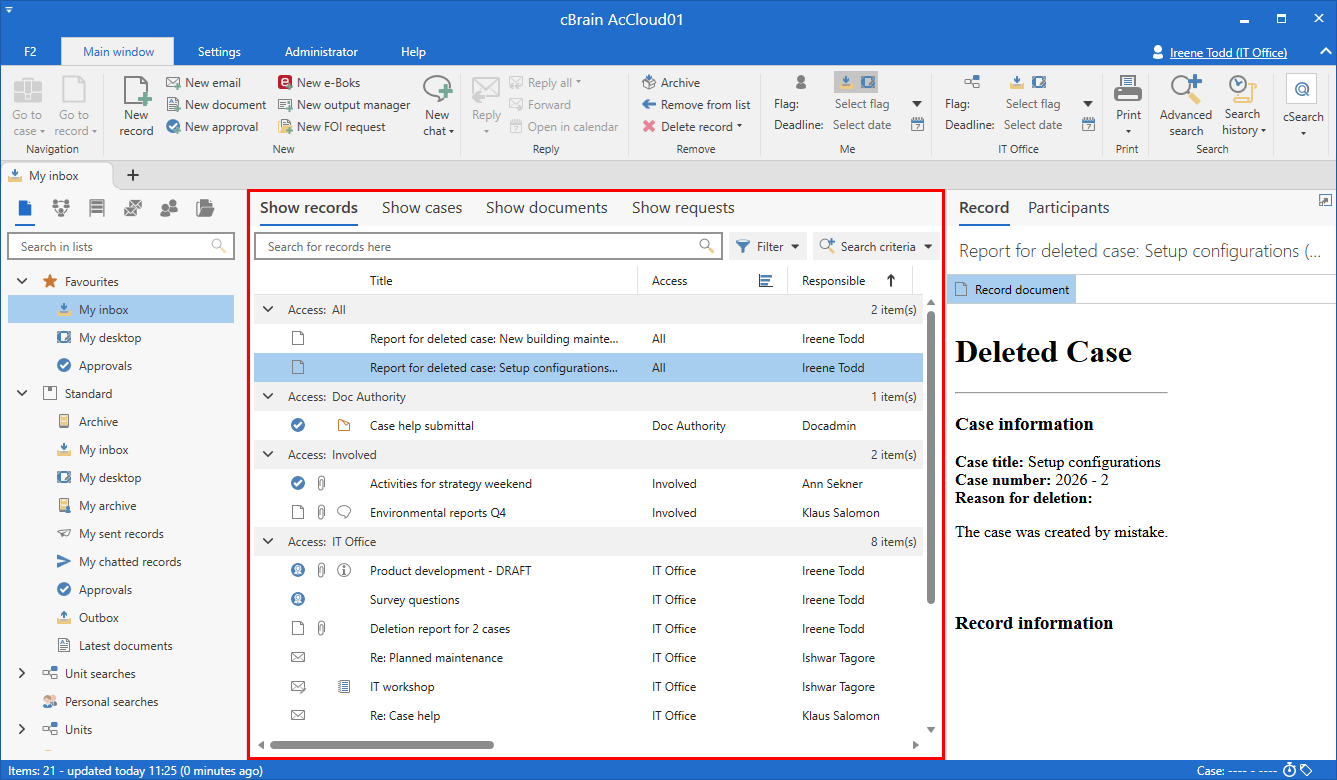Click the stopwatch icon in status bar
Screen dimensions: 1337x780
point(1290,770)
